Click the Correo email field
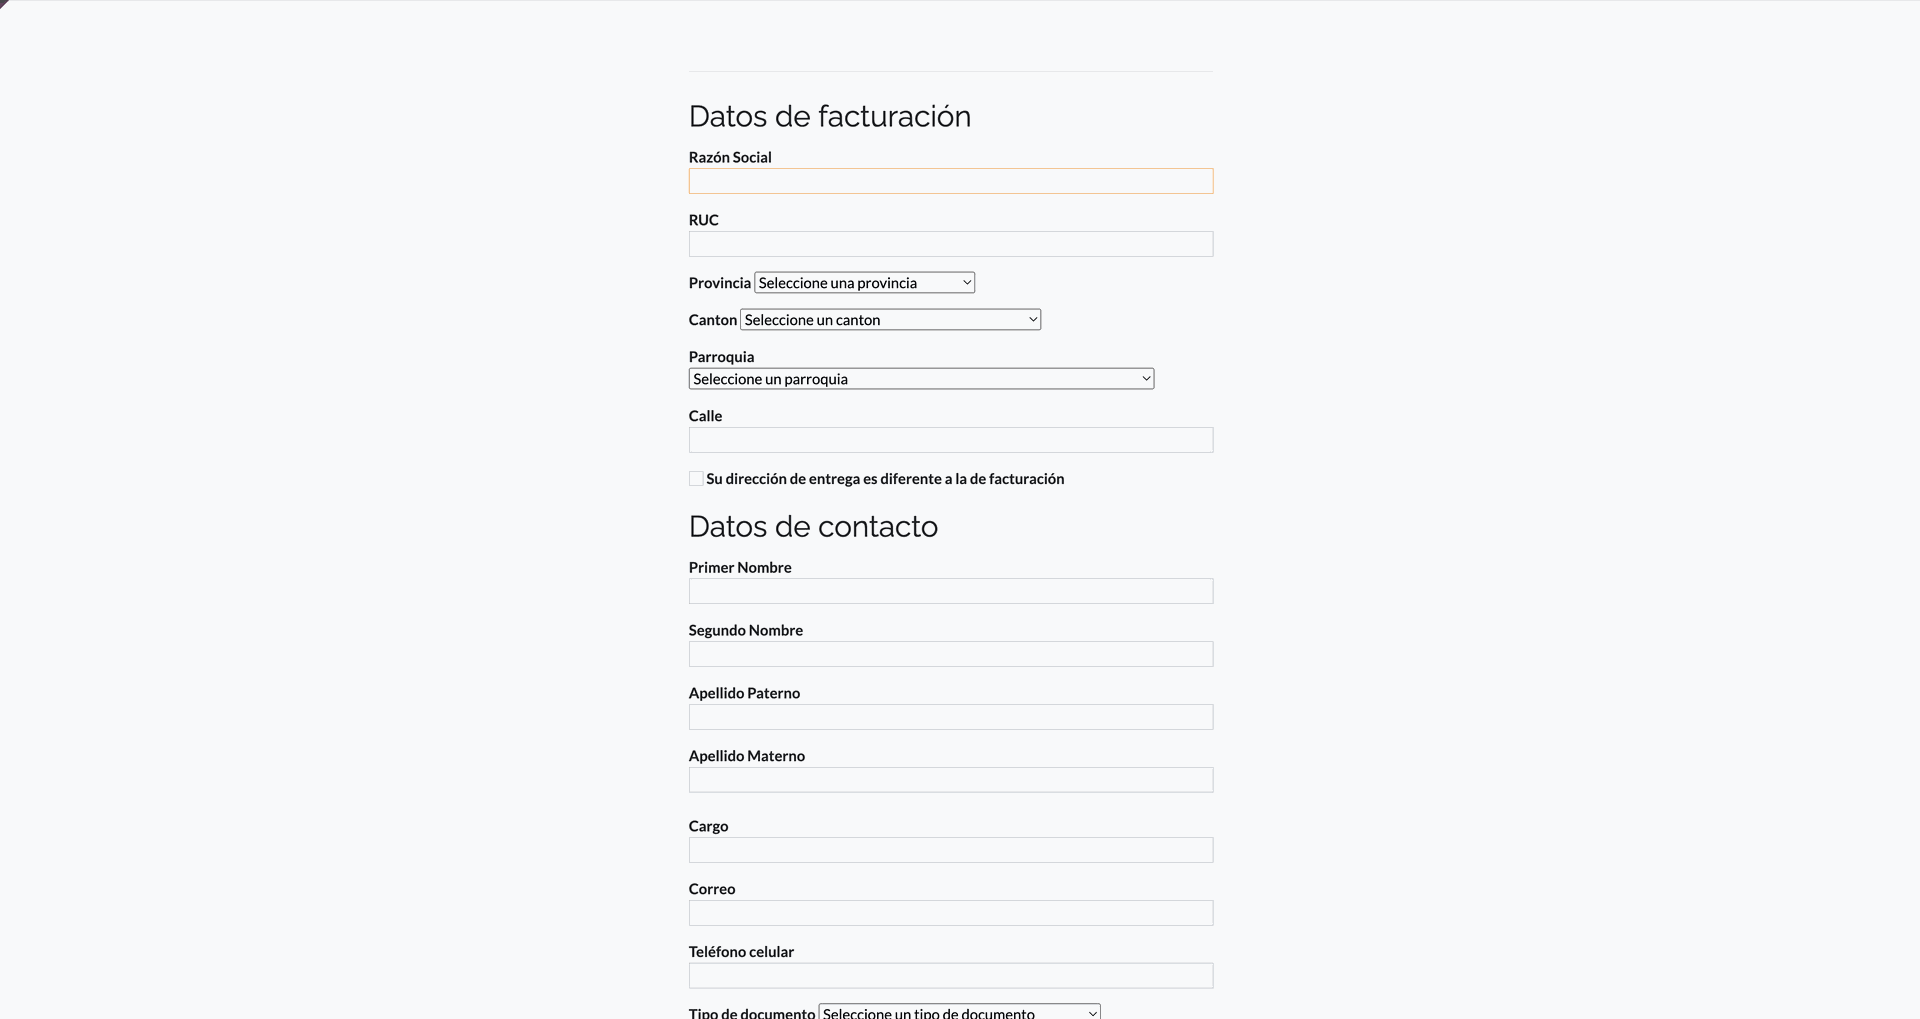The height and width of the screenshot is (1019, 1920). (x=950, y=913)
